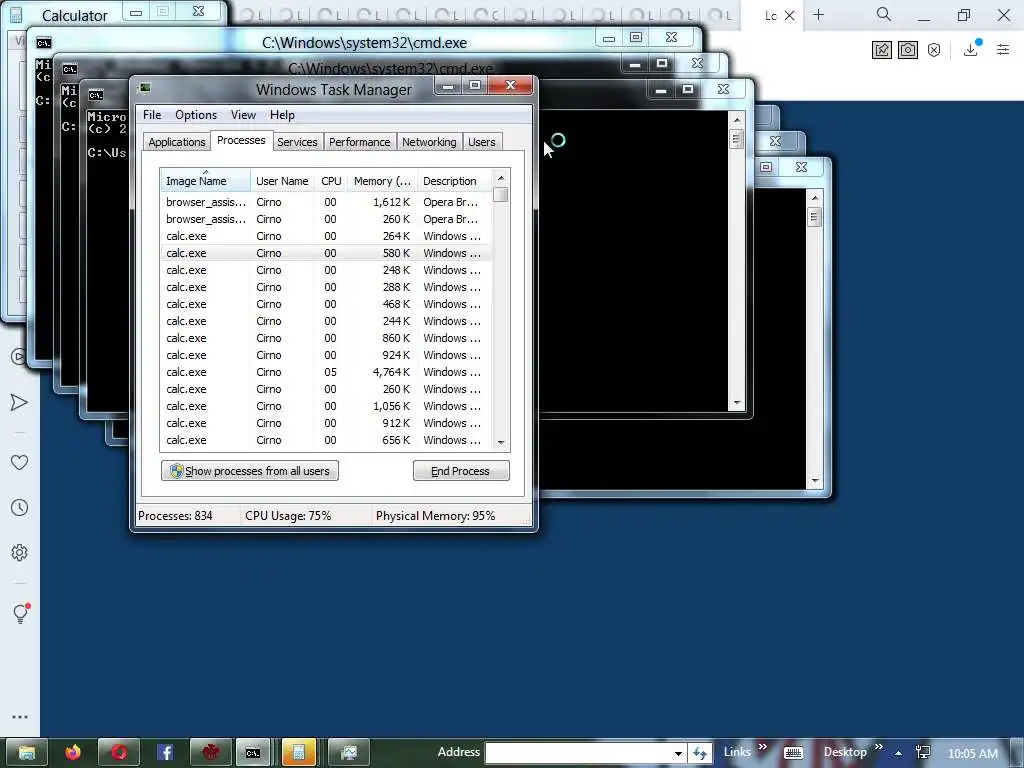The image size is (1024, 768).
Task: Take a snapshot with the camera icon
Action: (x=908, y=50)
